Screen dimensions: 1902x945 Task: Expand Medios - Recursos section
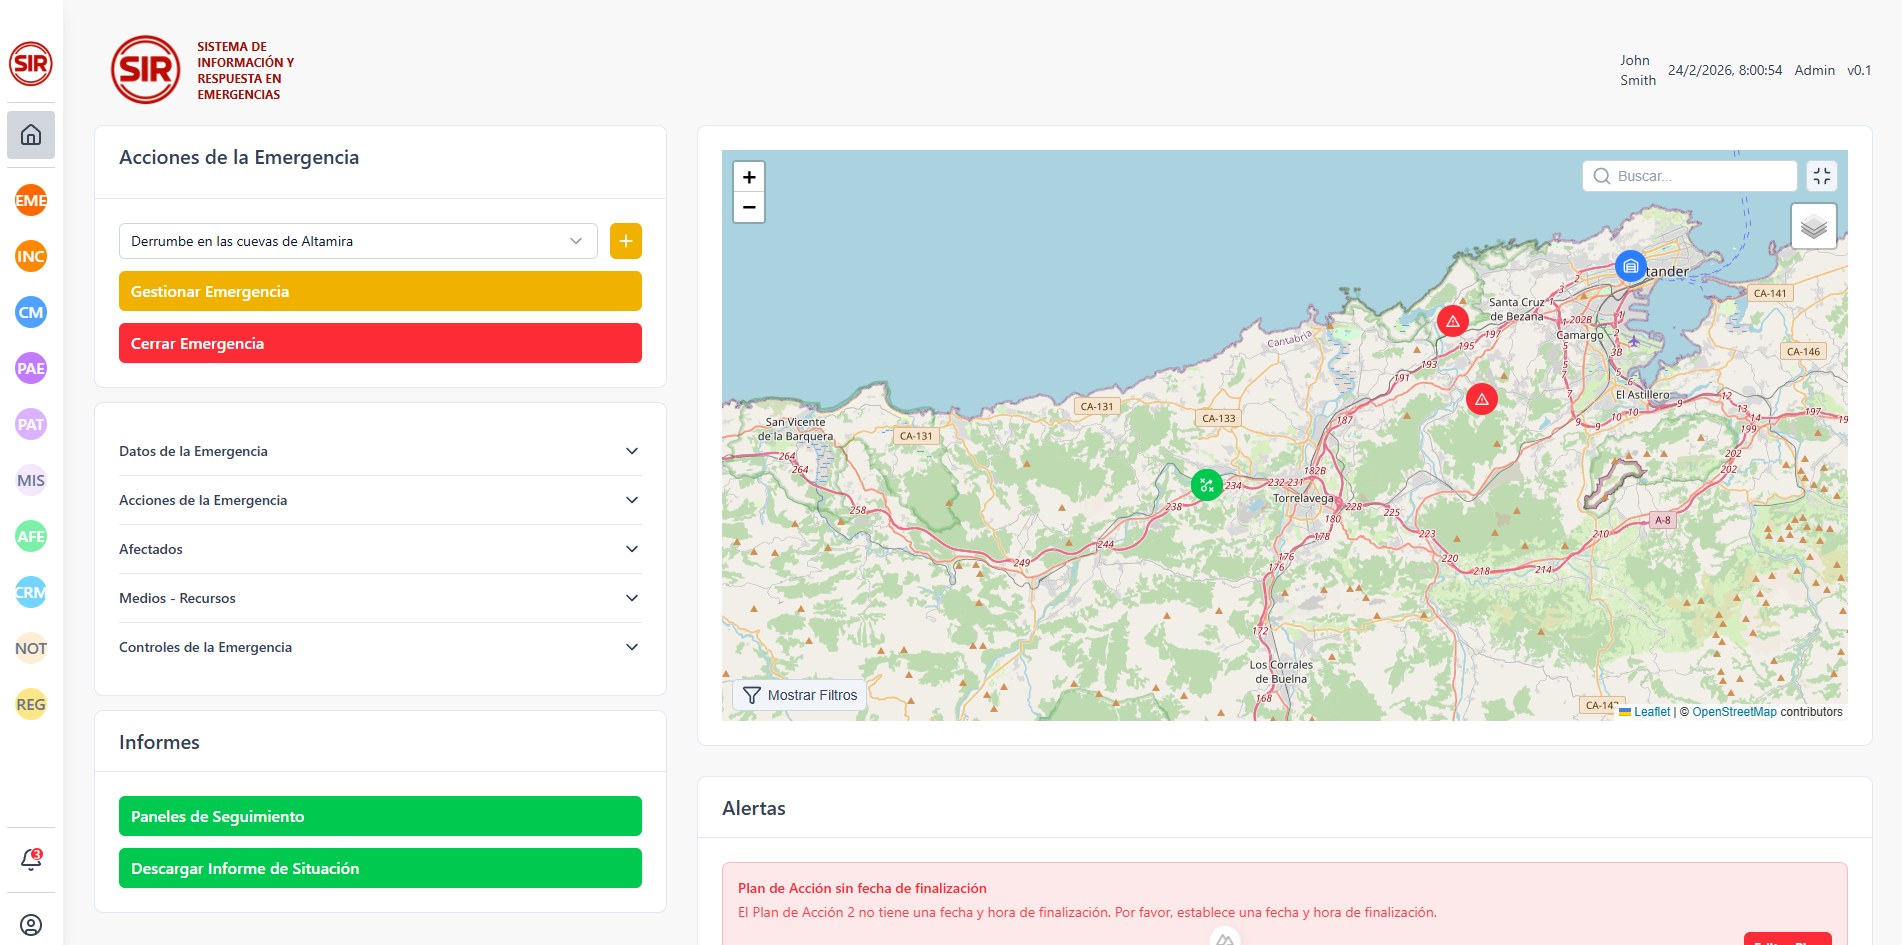[x=380, y=598]
